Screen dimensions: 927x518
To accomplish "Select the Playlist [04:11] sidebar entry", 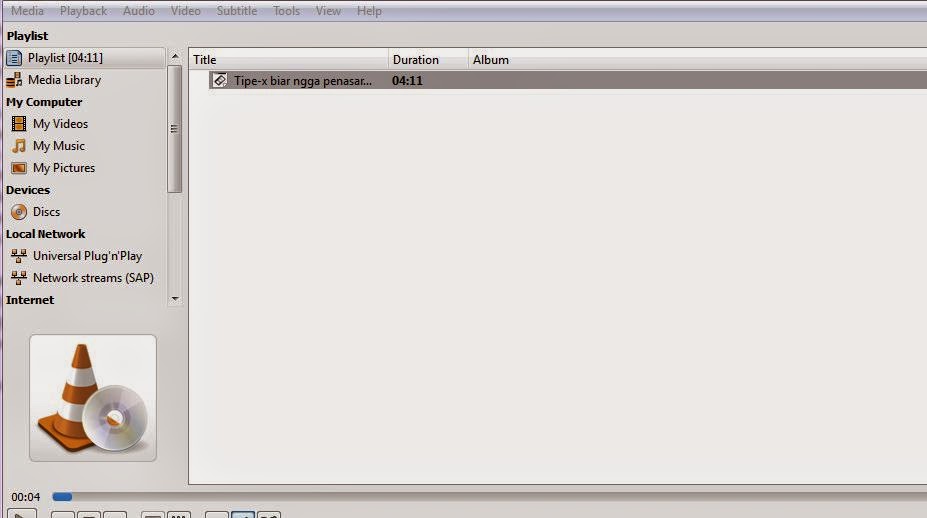I will tap(85, 58).
